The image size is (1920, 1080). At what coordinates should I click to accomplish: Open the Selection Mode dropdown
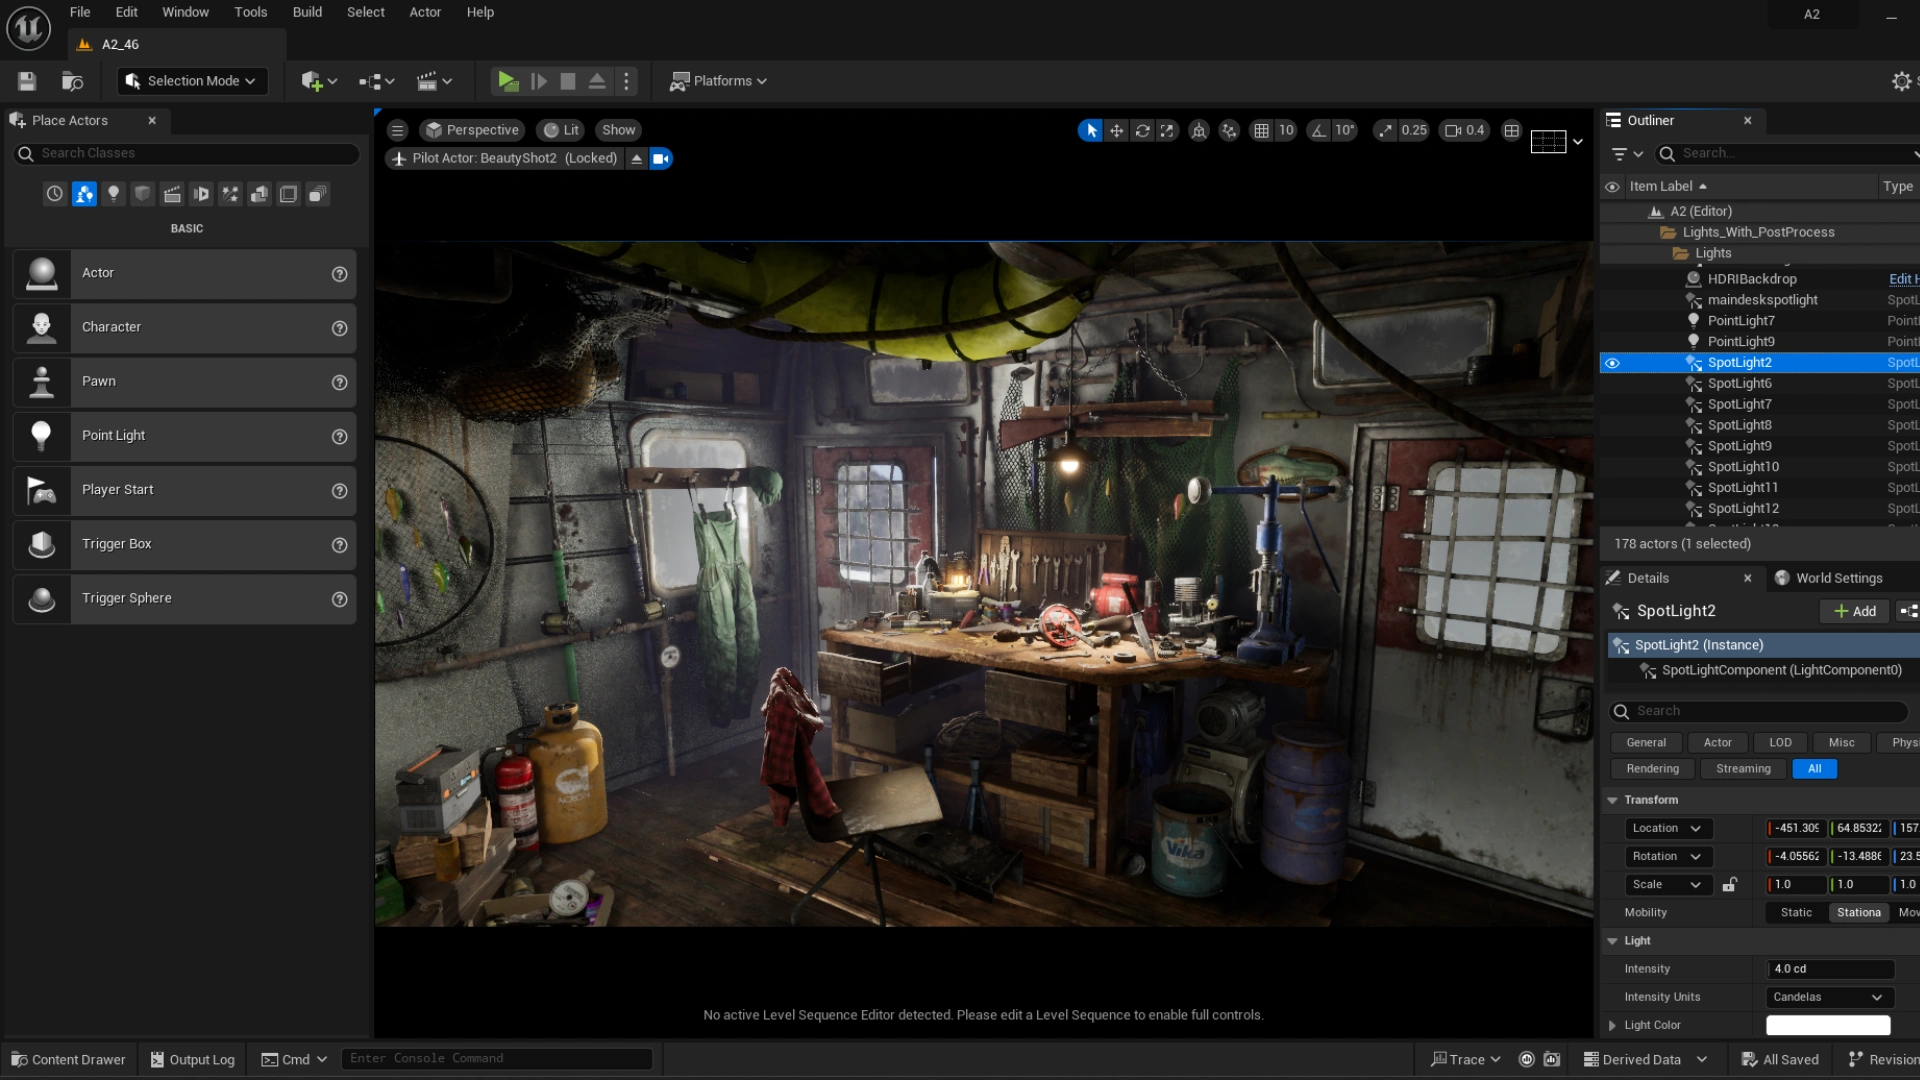click(191, 80)
